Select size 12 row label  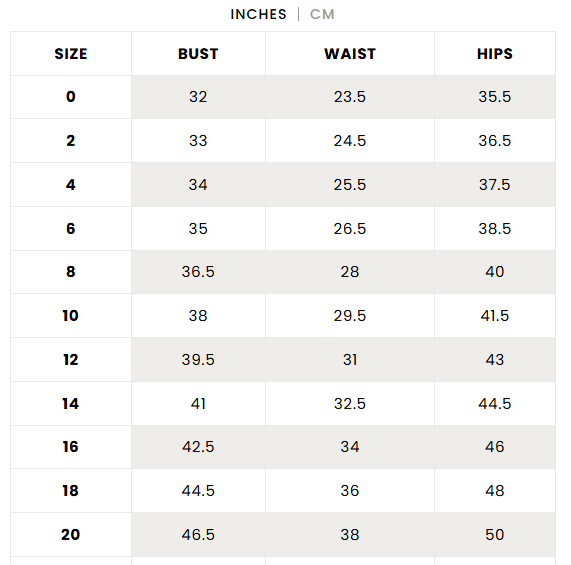pos(71,360)
